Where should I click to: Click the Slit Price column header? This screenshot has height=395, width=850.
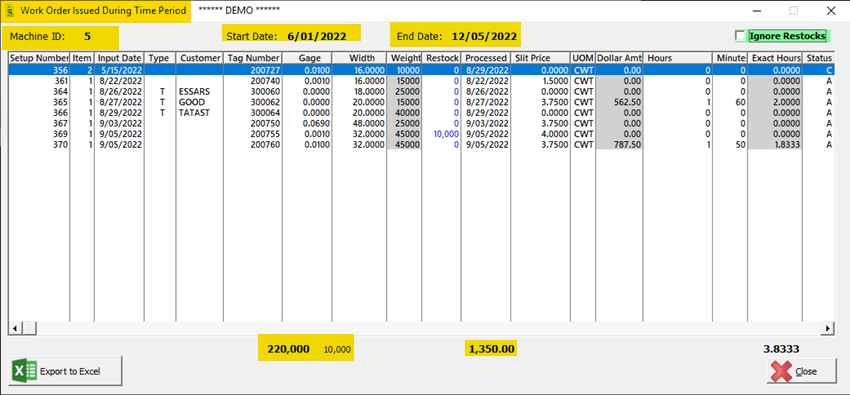[540, 58]
